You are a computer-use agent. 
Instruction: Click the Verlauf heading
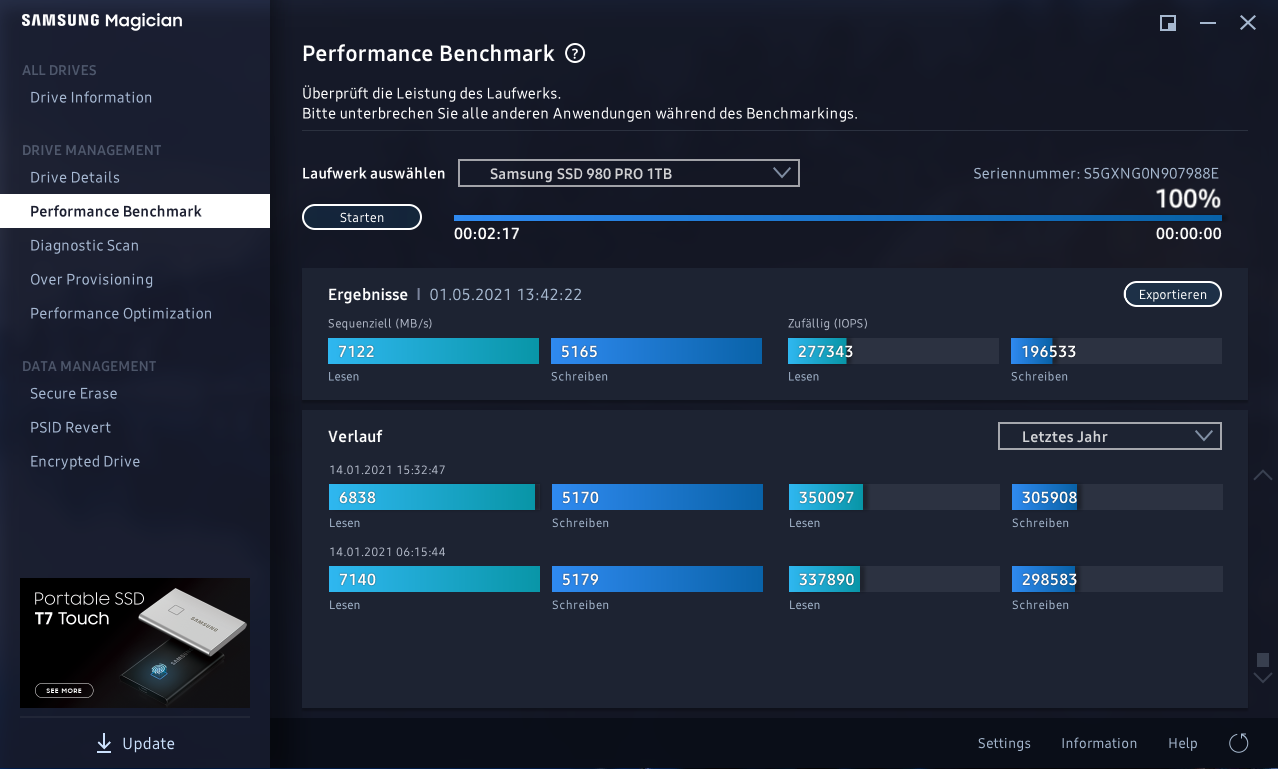(x=355, y=436)
